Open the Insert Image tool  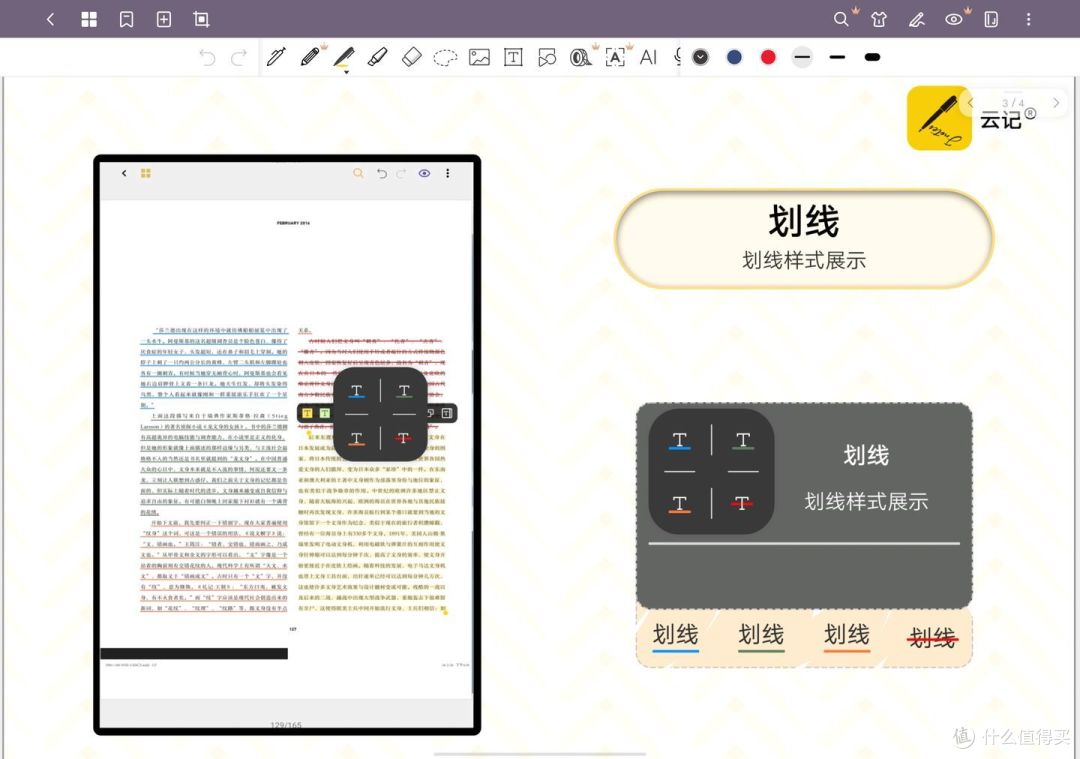point(479,57)
